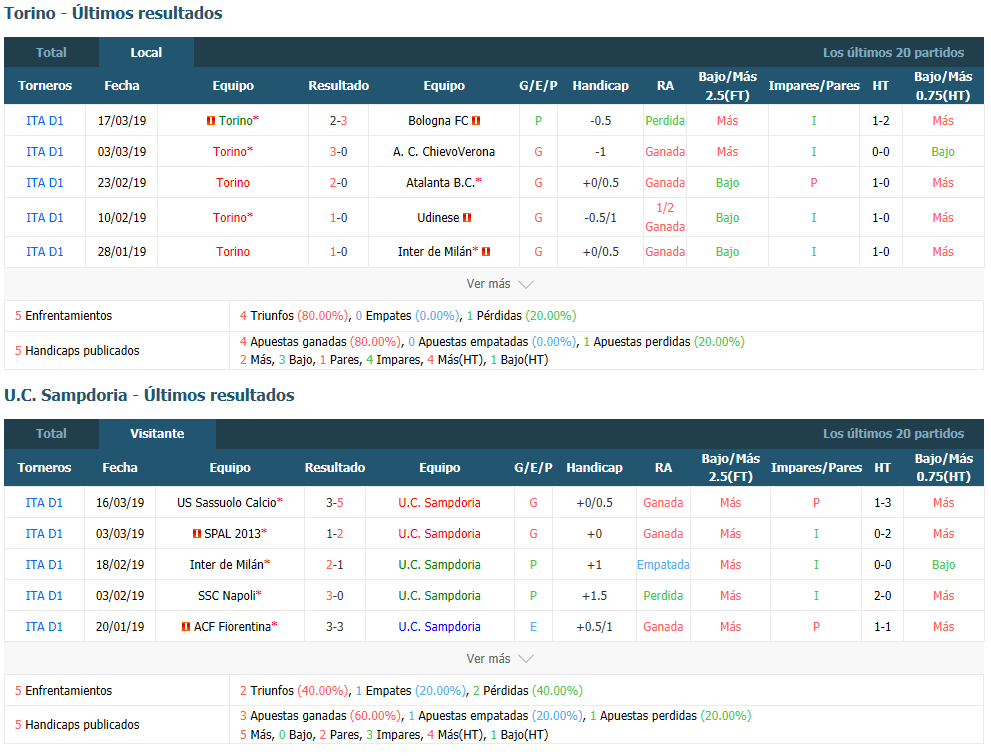Open ITA D1 link in the Sampdoria 18/02/19 row
The width and height of the screenshot is (991, 756).
click(44, 565)
